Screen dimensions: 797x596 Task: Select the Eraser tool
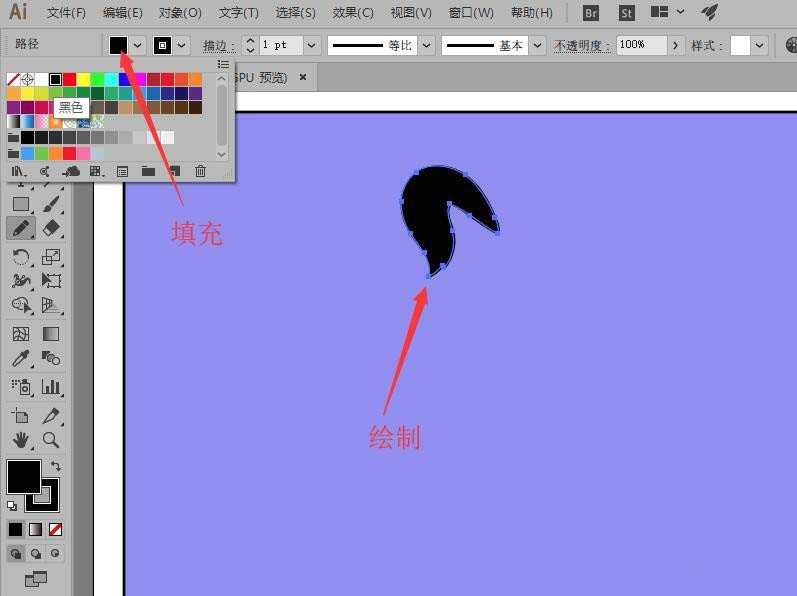(x=51, y=228)
